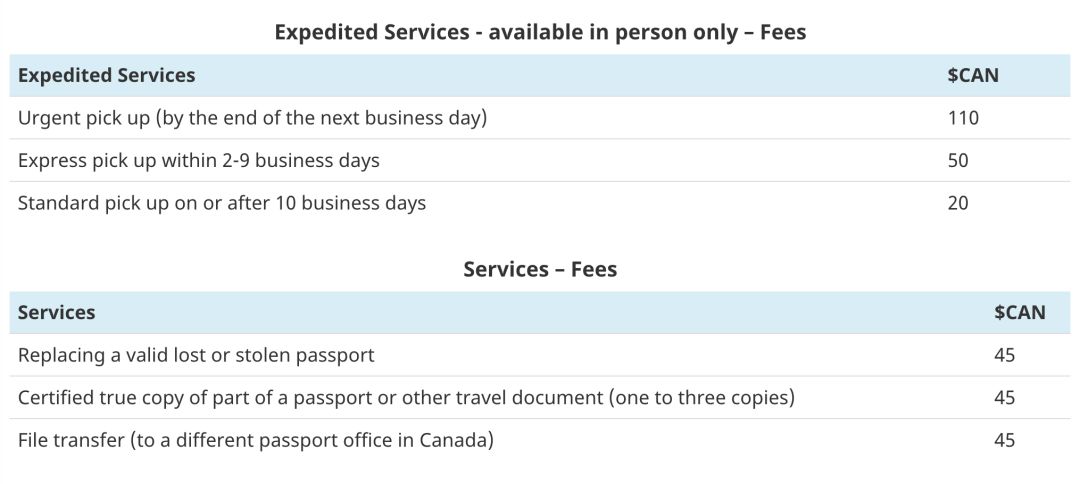Image resolution: width=1080 pixels, height=484 pixels.
Task: Click the 'Services – Fees' table title
Action: [x=540, y=269]
